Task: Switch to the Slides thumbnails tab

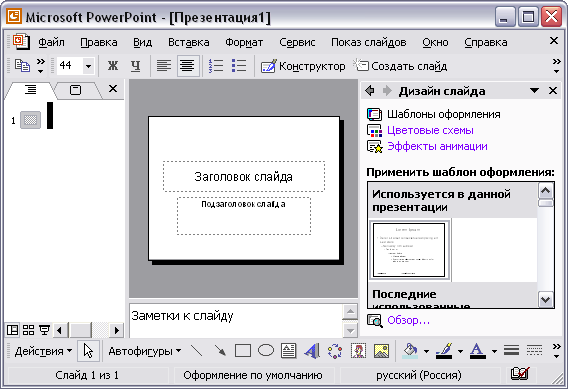Action: tap(75, 90)
